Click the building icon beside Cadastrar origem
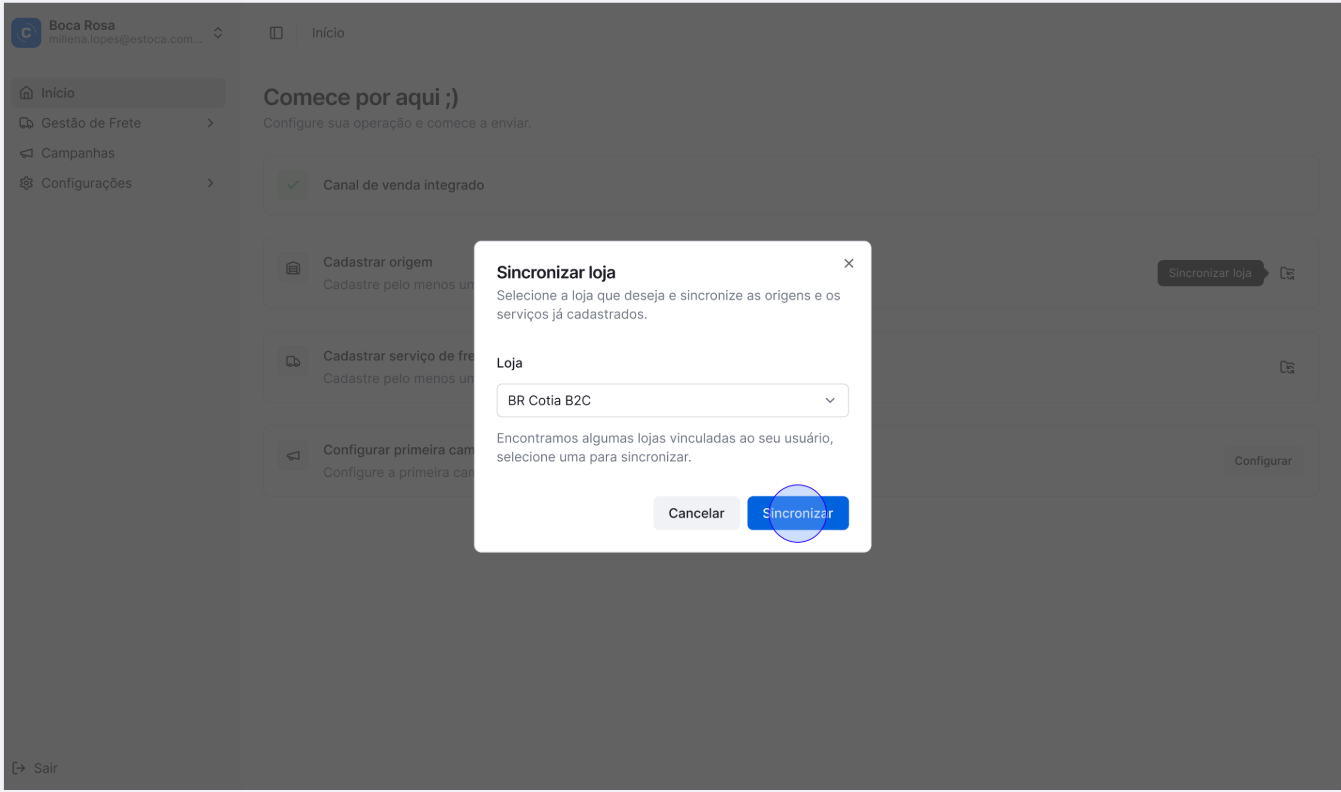This screenshot has width=1341, height=792. (x=293, y=268)
